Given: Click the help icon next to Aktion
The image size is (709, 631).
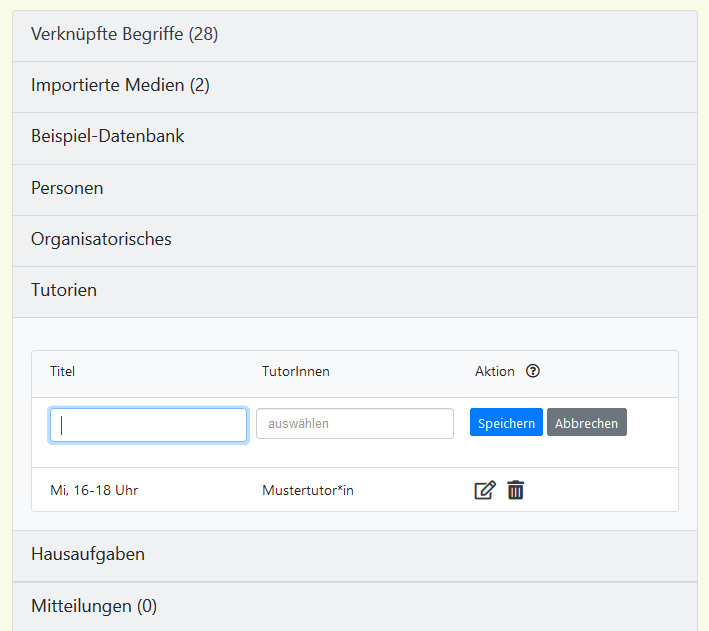Looking at the screenshot, I should 533,371.
